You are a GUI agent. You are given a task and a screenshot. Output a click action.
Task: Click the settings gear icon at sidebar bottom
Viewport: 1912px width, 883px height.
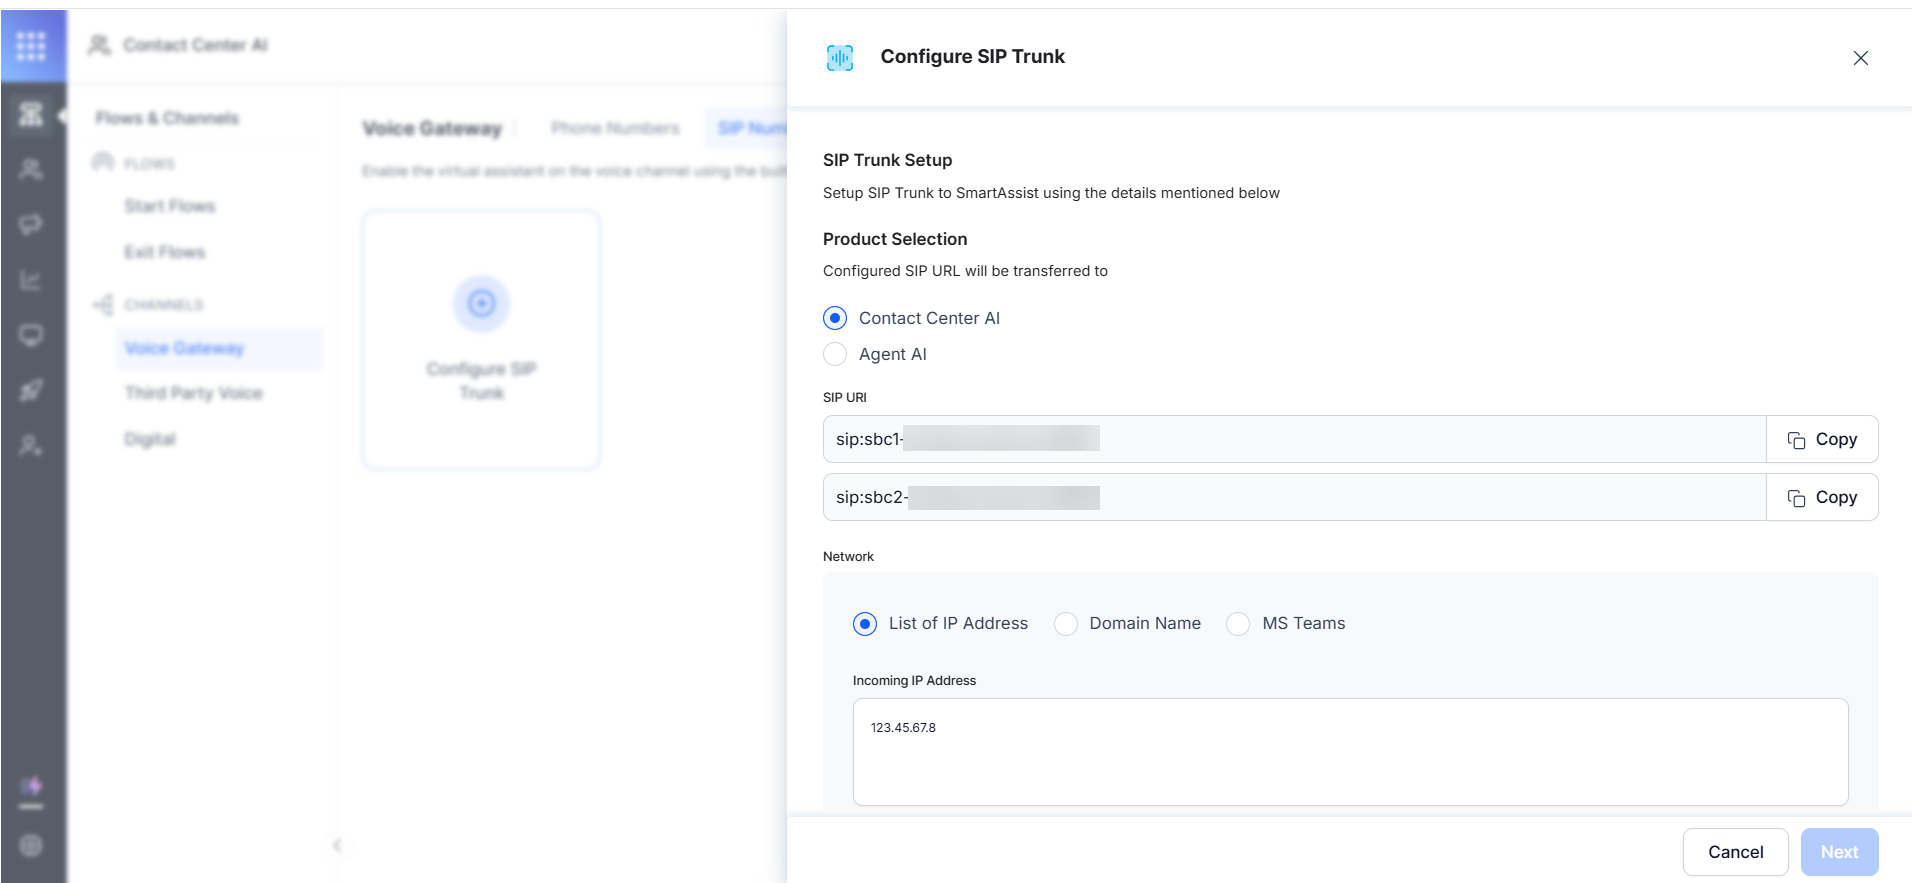(31, 845)
